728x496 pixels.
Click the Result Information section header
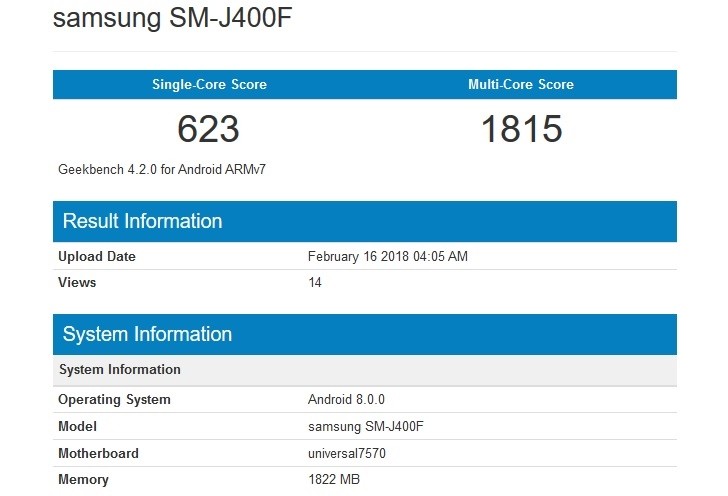tap(142, 221)
